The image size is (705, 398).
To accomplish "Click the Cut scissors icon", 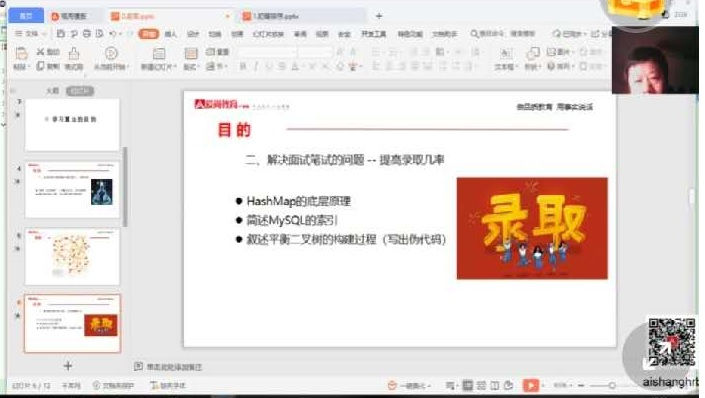I will click(x=40, y=52).
